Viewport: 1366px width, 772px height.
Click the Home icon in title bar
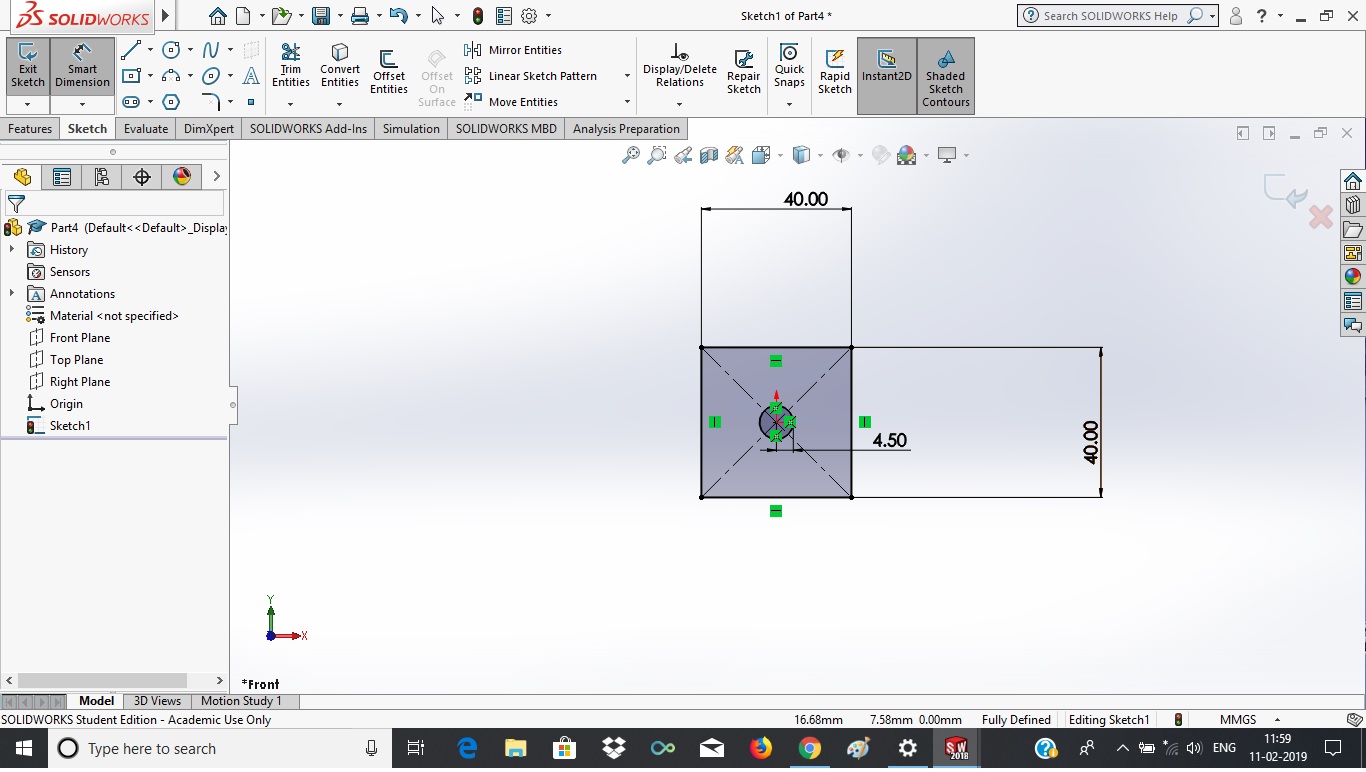[218, 16]
